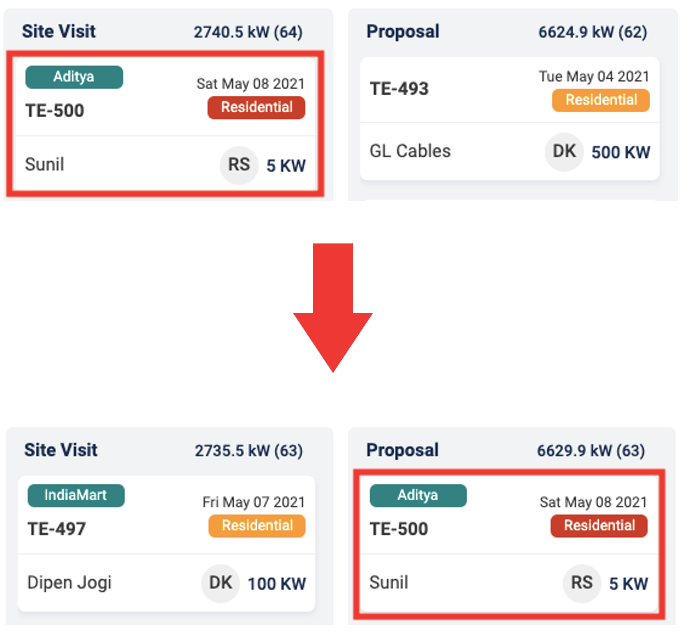Click RS avatar in the 2740.5 kW column
Screen dimensions: 684x633
[x=239, y=165]
